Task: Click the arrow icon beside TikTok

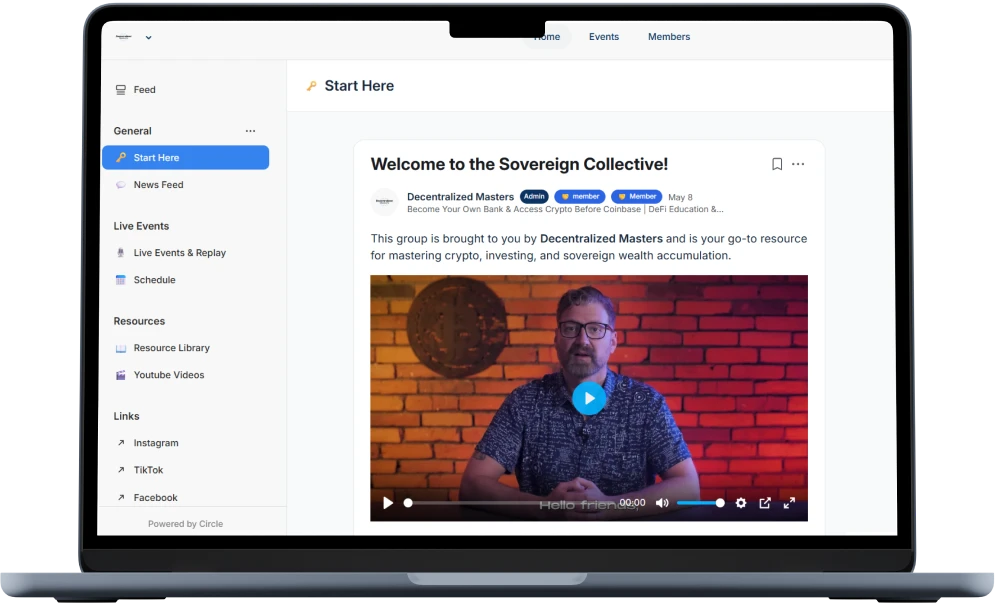Action: coord(121,470)
